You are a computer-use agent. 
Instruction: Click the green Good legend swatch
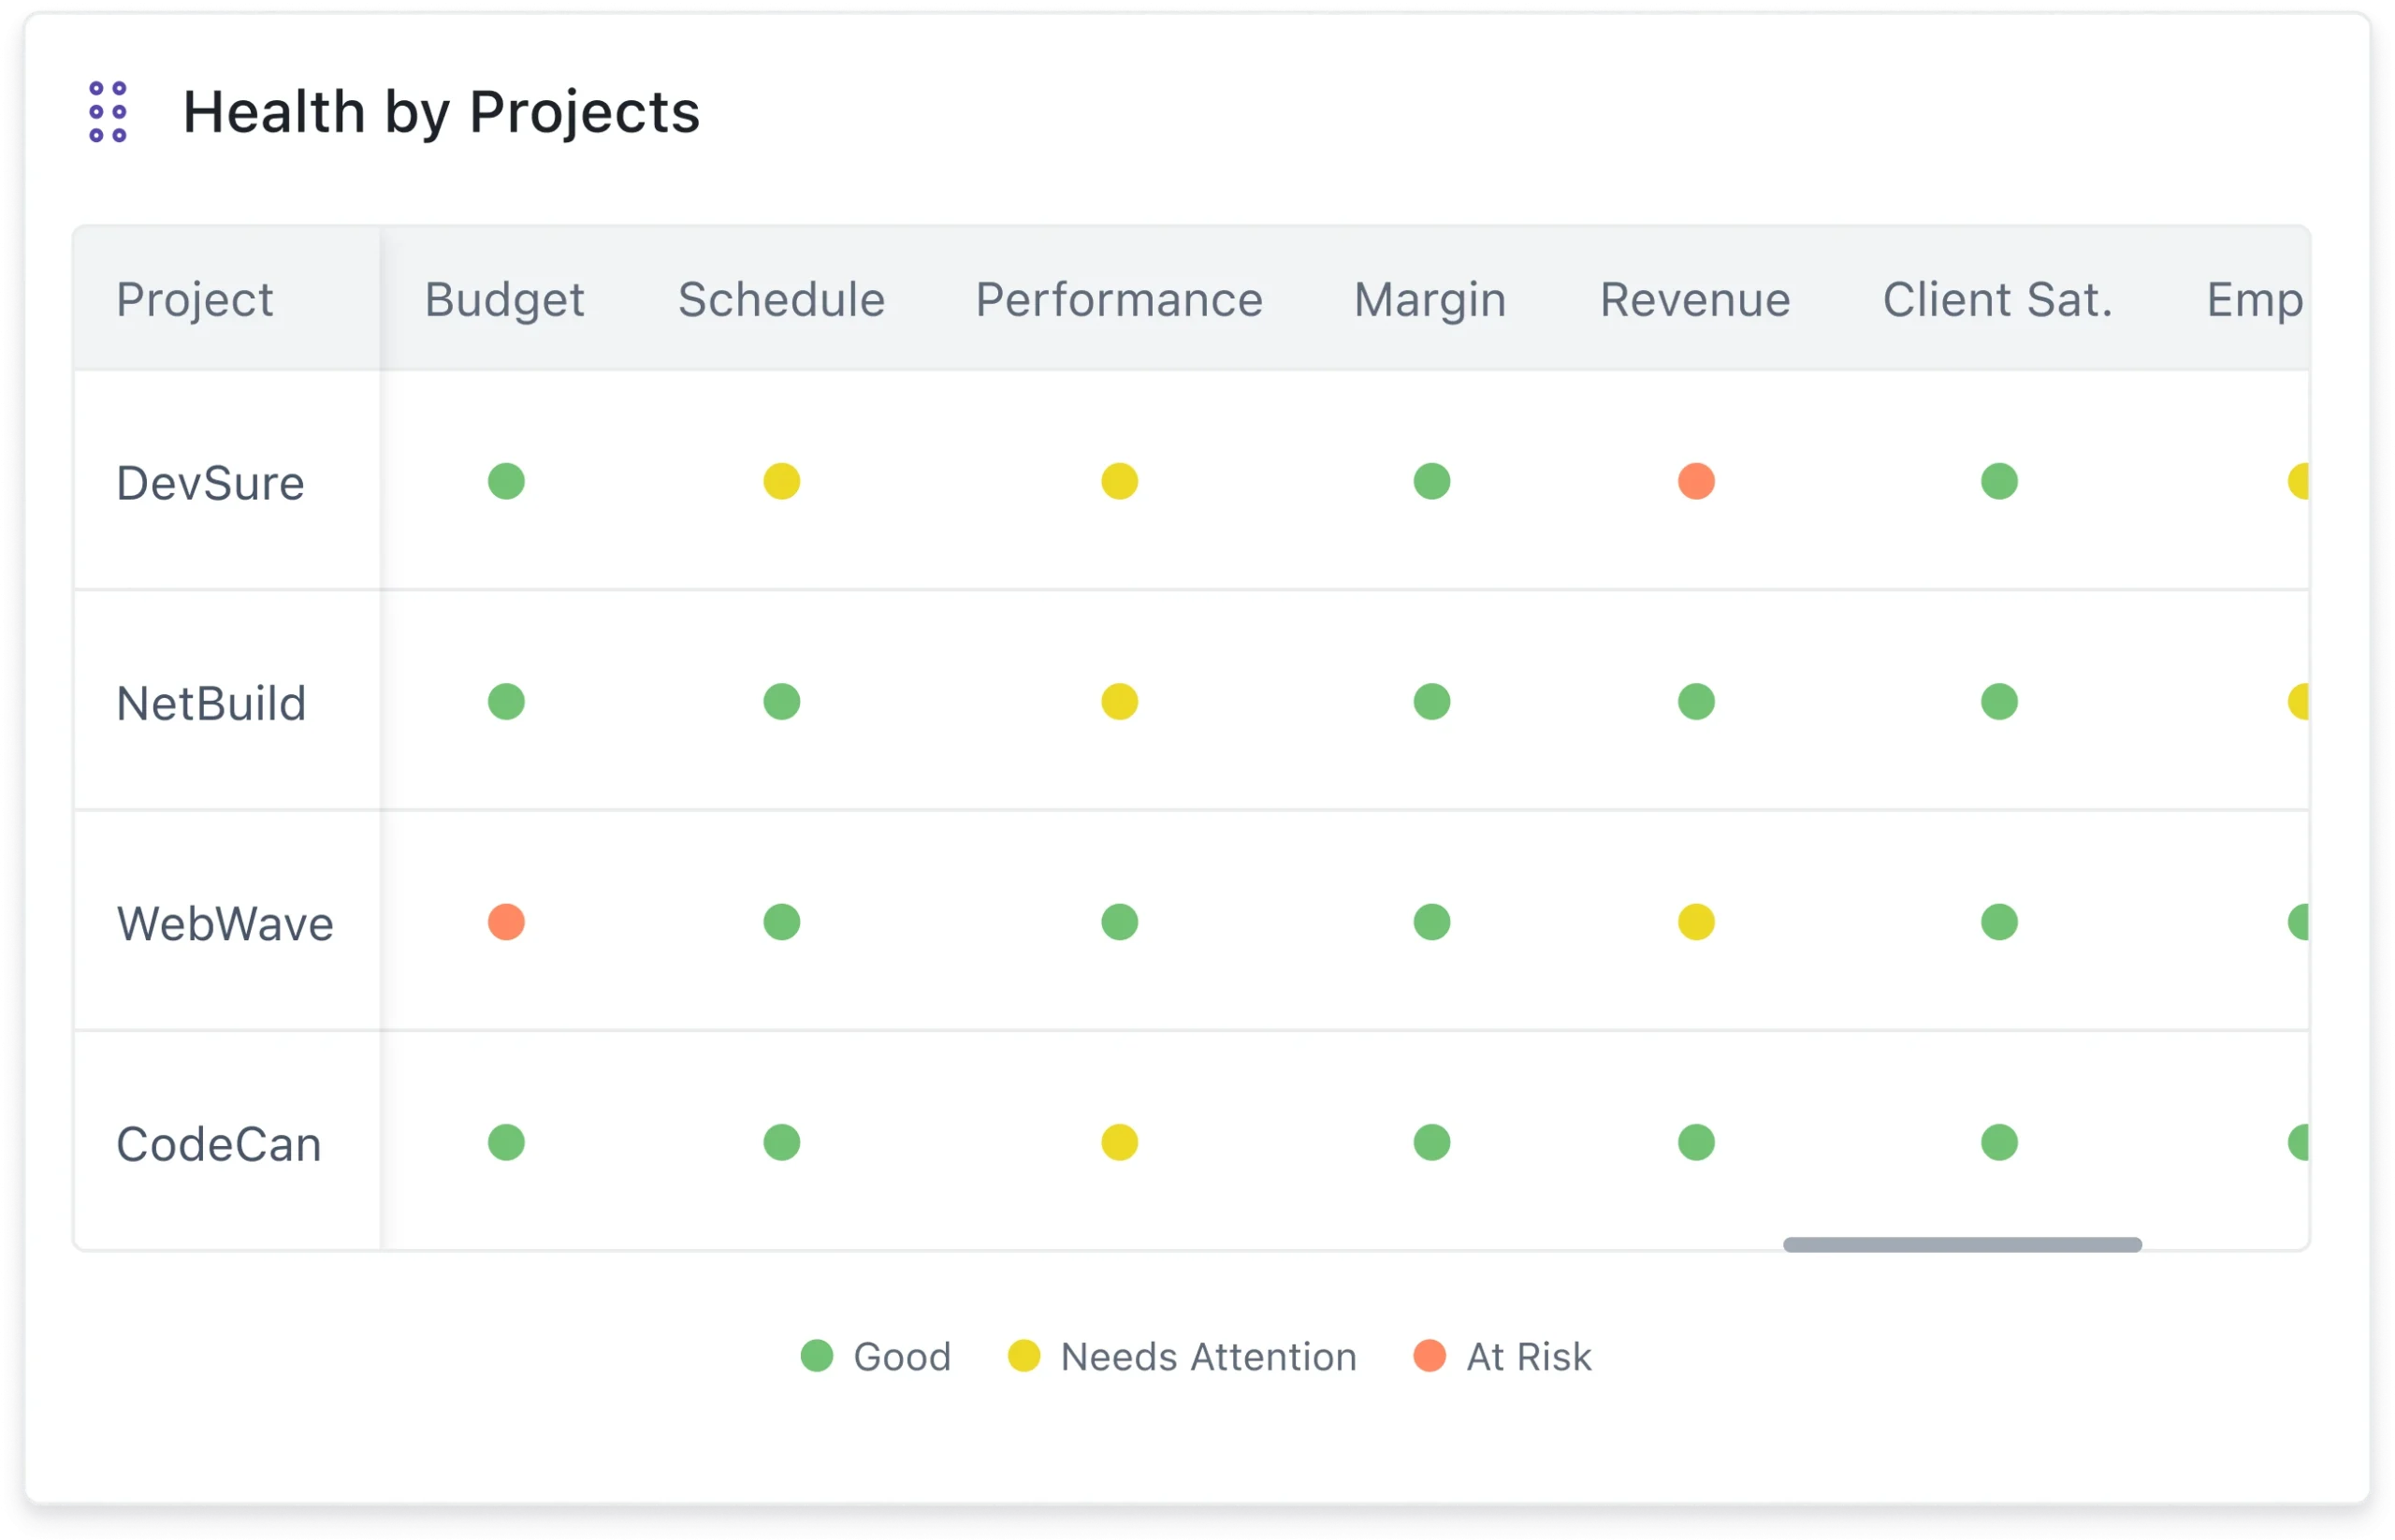817,1356
